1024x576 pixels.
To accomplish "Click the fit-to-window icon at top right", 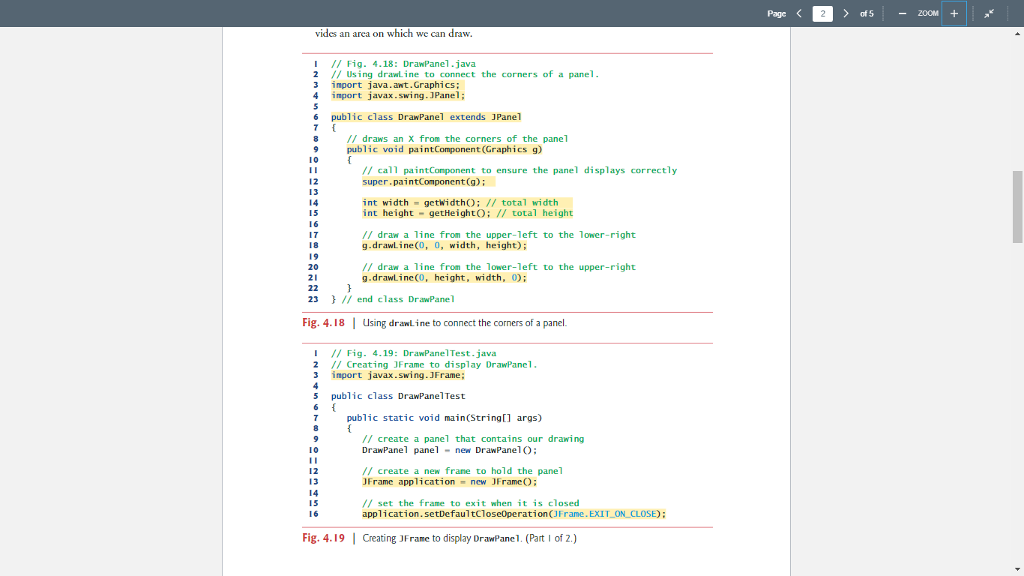I will tap(988, 13).
